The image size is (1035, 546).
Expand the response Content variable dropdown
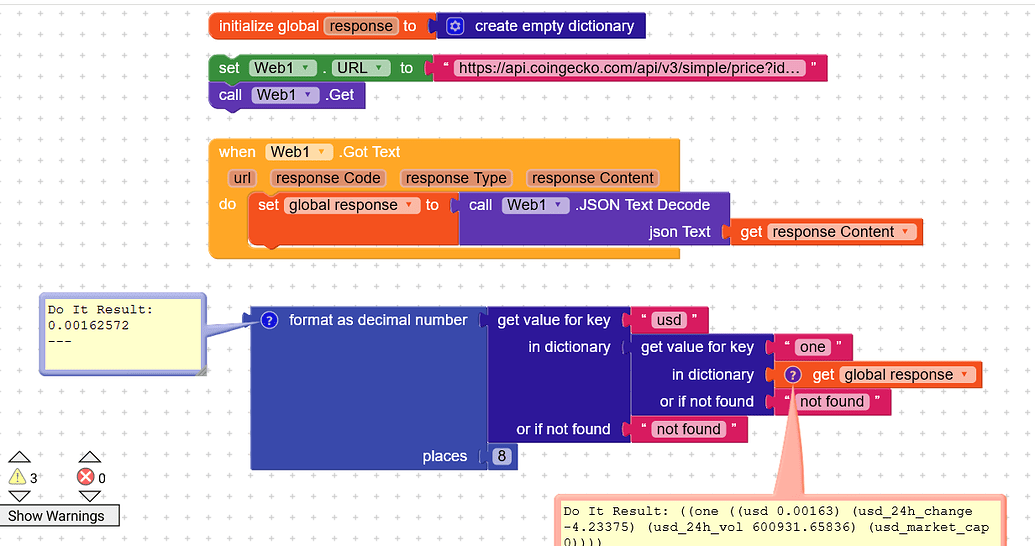point(905,232)
